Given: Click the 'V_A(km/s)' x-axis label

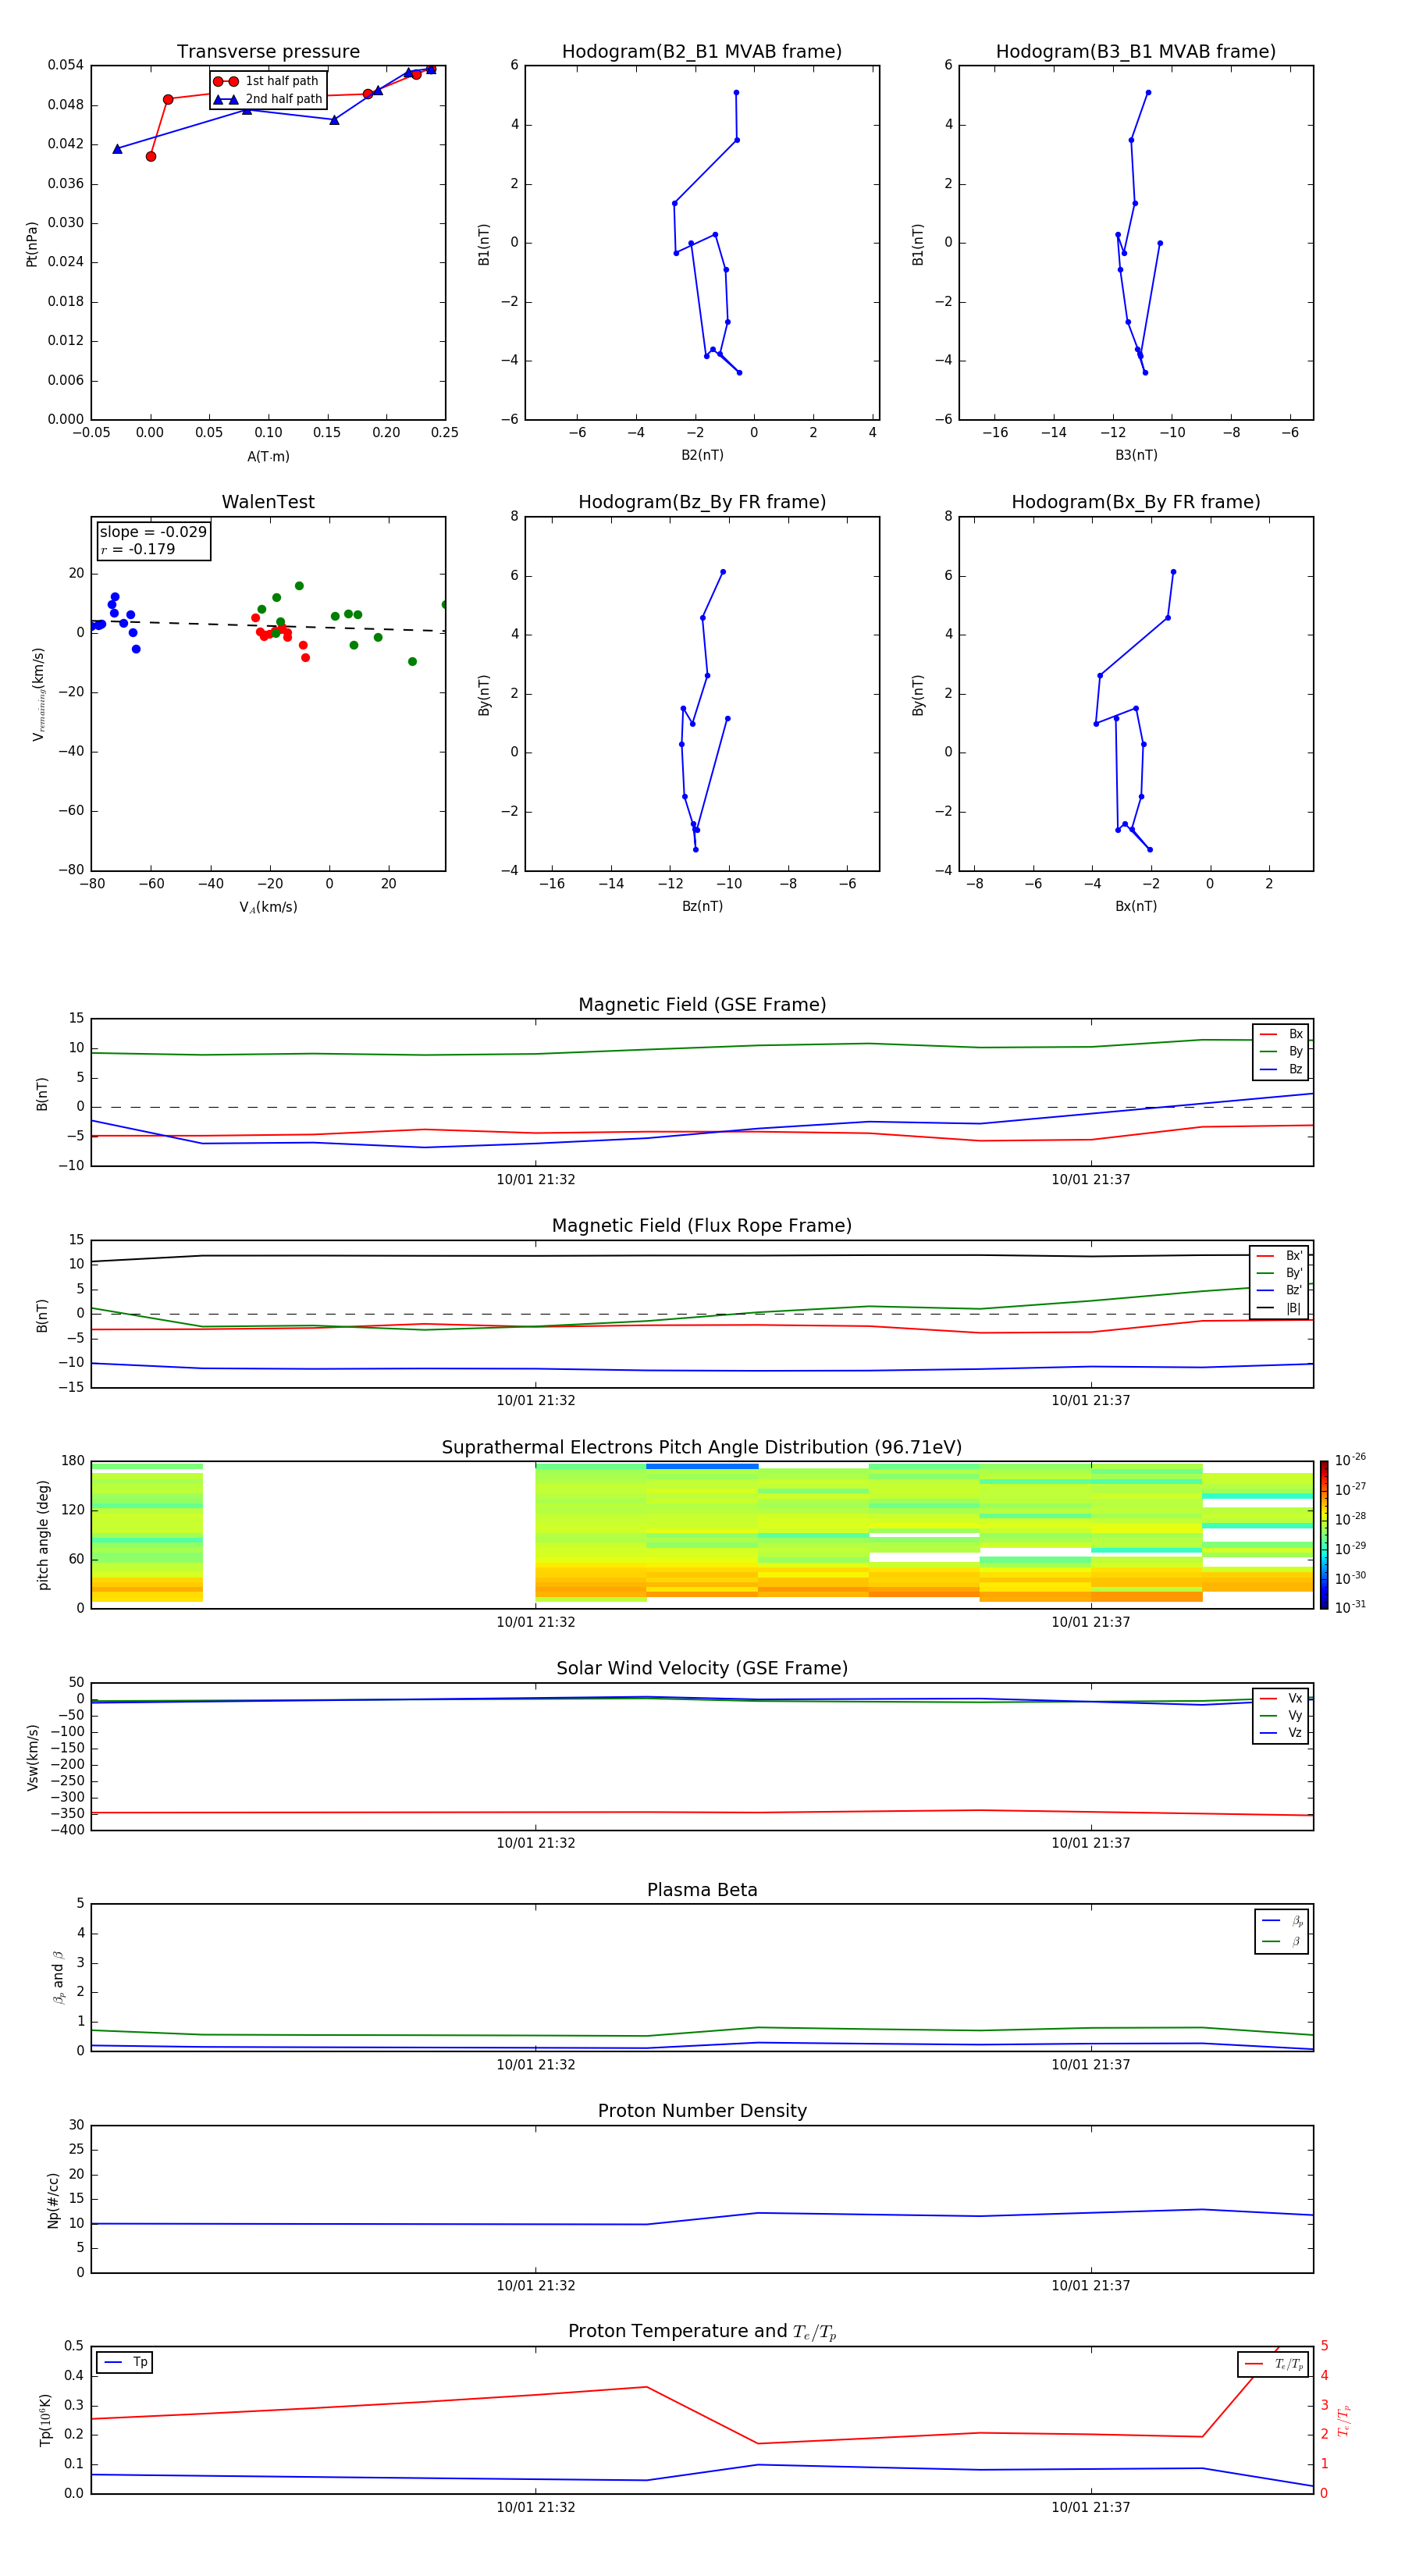Looking at the screenshot, I should 268,907.
